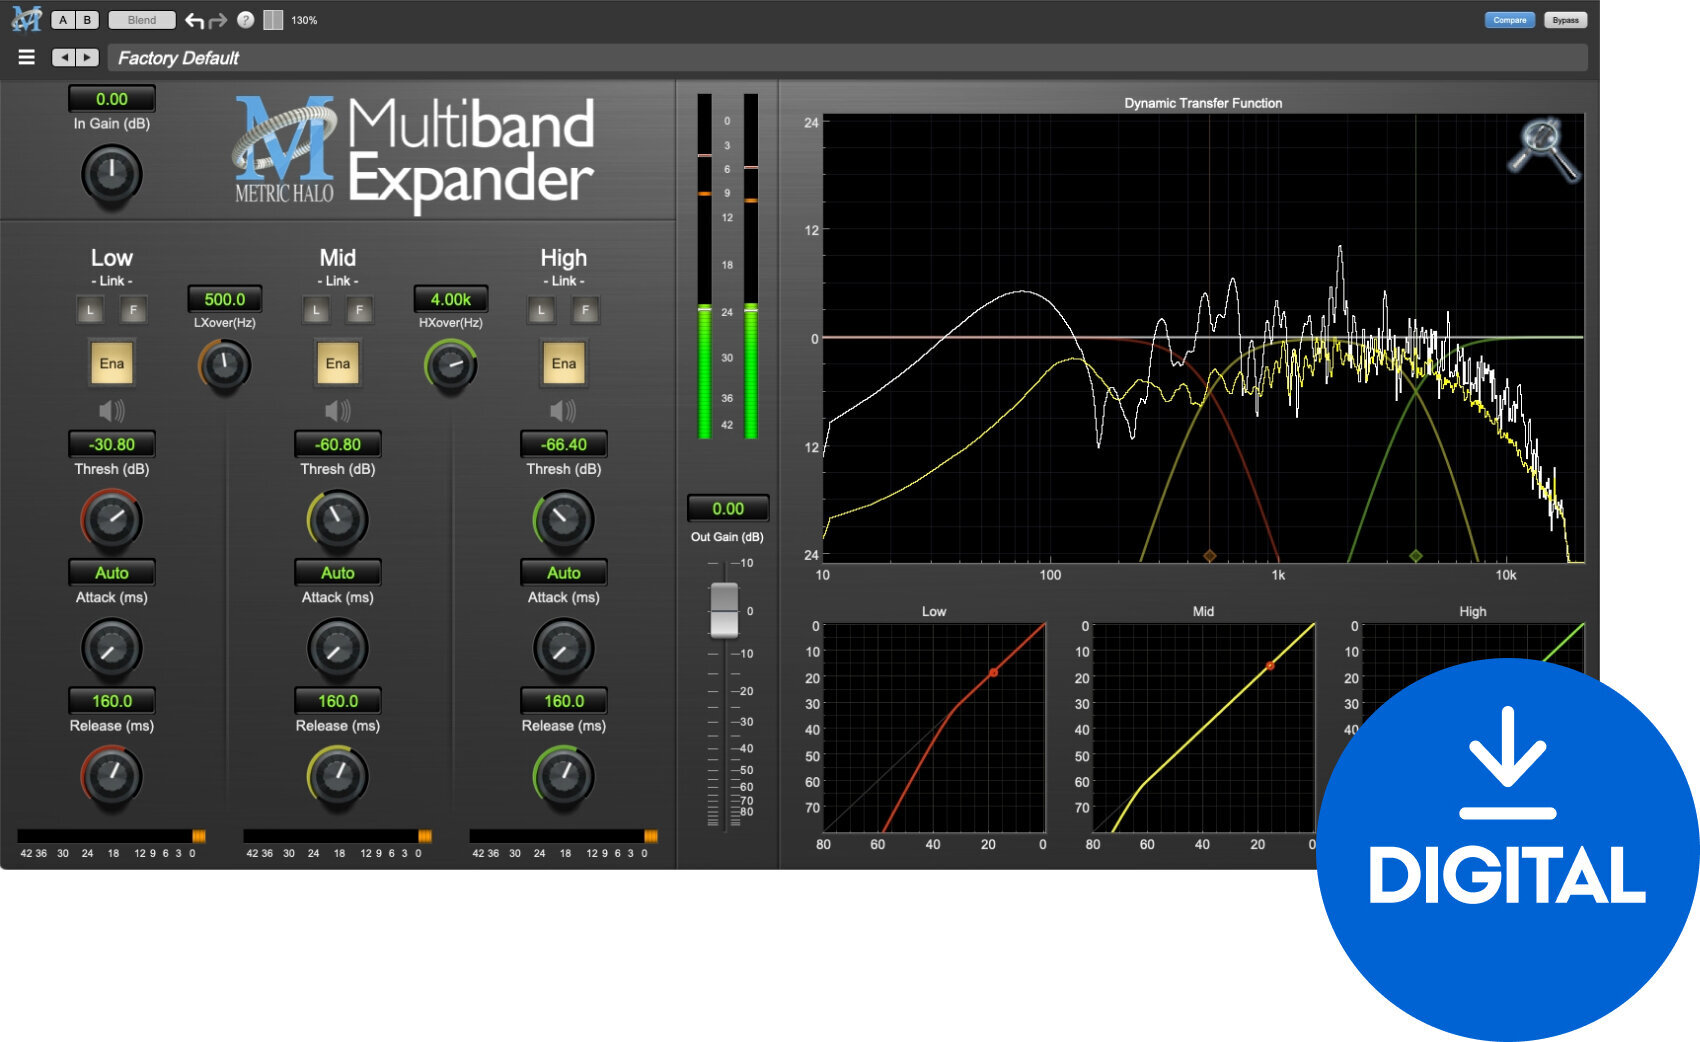Toggle Low band link L button
The width and height of the screenshot is (1700, 1042).
click(x=90, y=310)
